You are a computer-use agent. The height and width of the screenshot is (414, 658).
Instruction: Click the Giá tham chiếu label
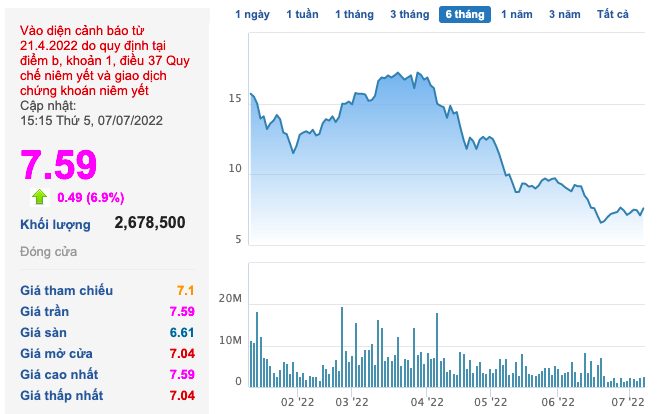(66, 290)
